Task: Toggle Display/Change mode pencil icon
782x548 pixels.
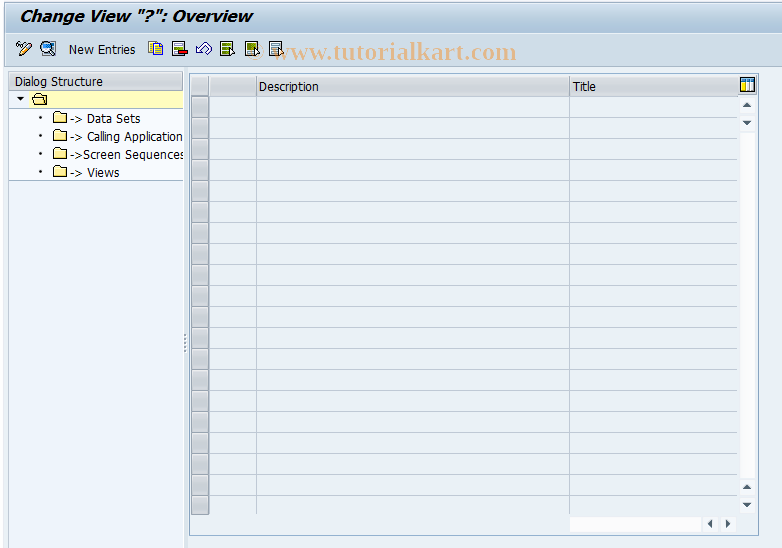Action: (x=23, y=49)
